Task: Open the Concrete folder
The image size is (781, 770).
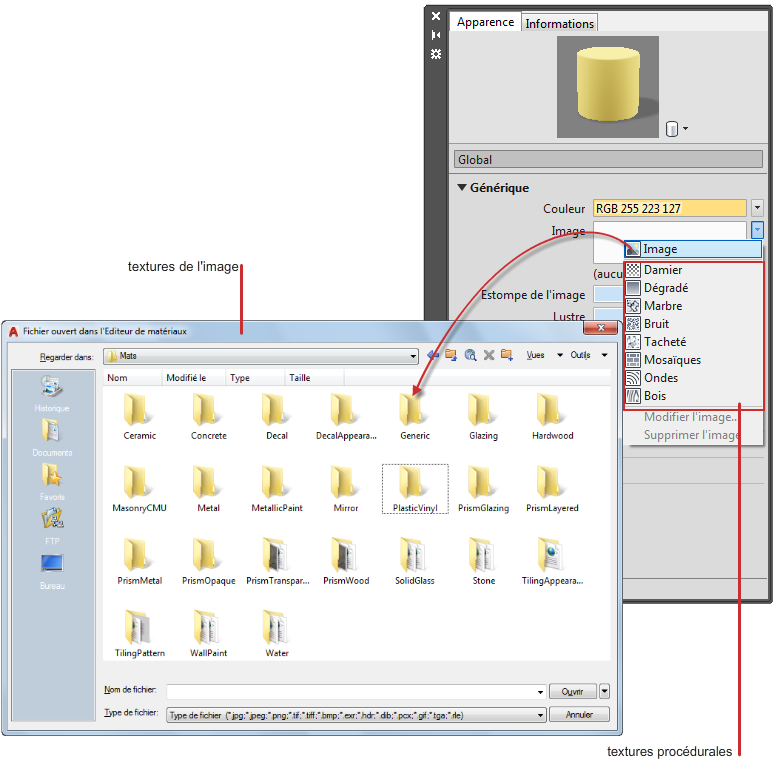Action: (208, 416)
